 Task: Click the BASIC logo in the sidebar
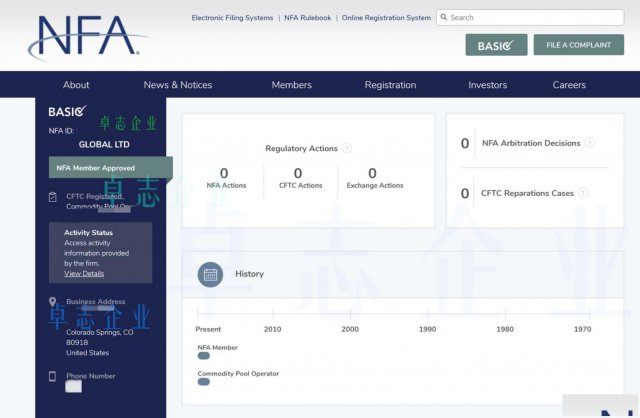[68, 111]
